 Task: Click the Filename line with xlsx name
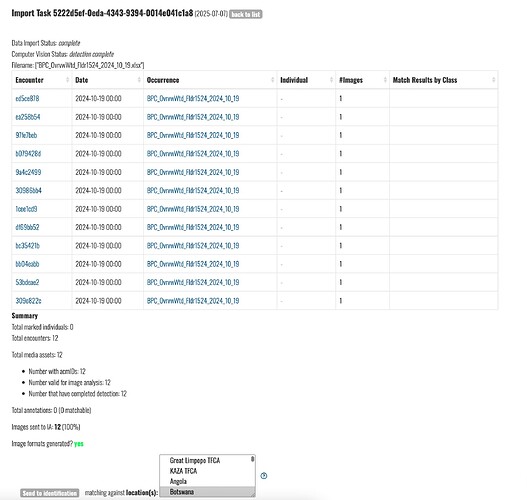[78, 65]
